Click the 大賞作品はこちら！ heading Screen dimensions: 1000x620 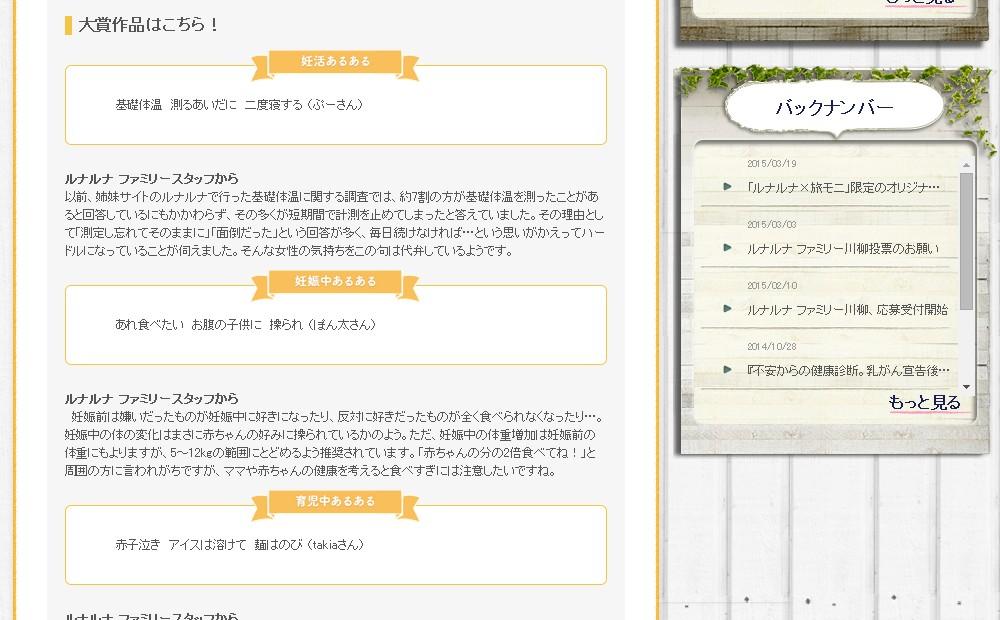tap(149, 25)
